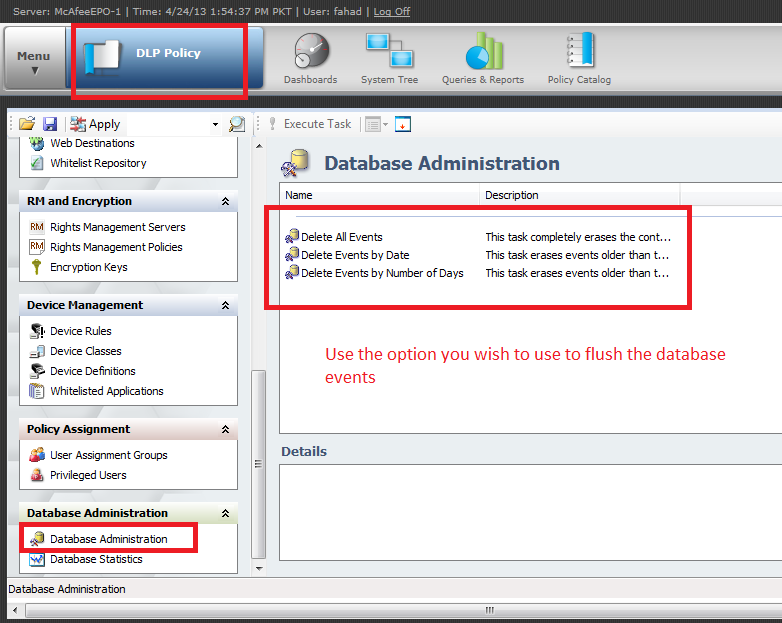The height and width of the screenshot is (623, 782).
Task: Click the Web Destinations globe icon
Action: click(x=36, y=143)
